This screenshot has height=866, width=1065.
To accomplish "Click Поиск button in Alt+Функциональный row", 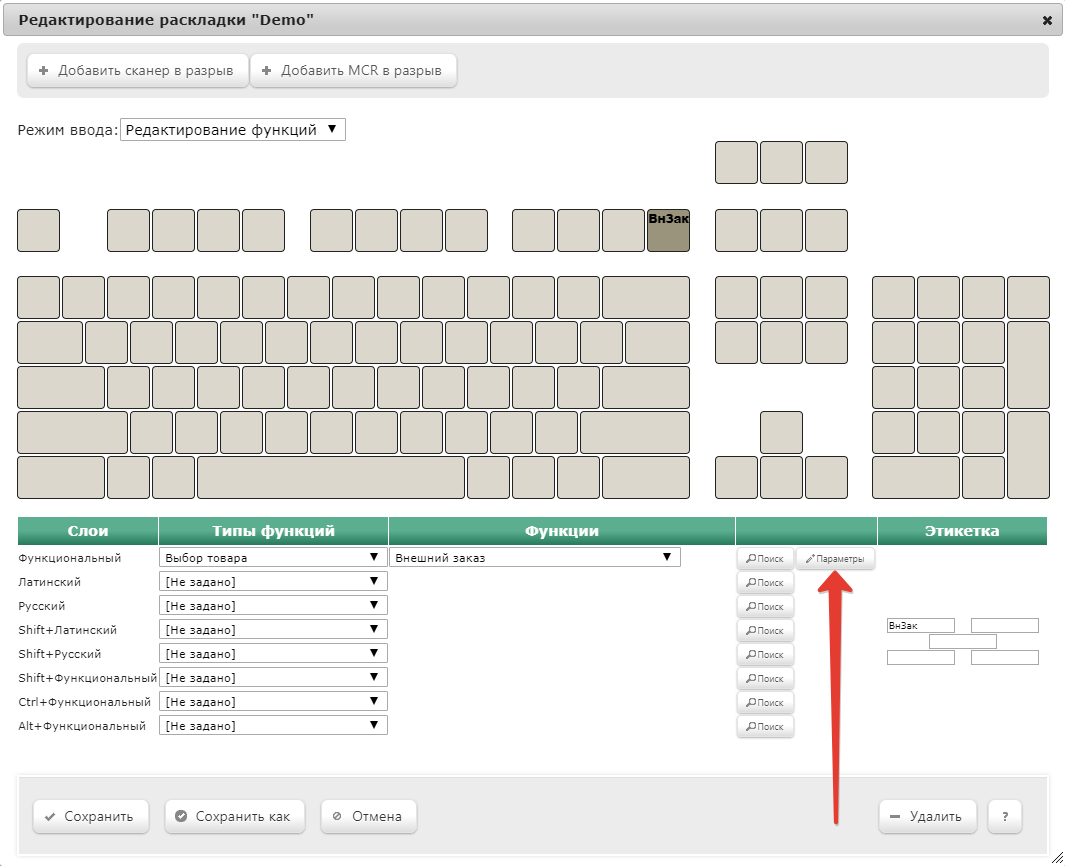I will tap(765, 727).
